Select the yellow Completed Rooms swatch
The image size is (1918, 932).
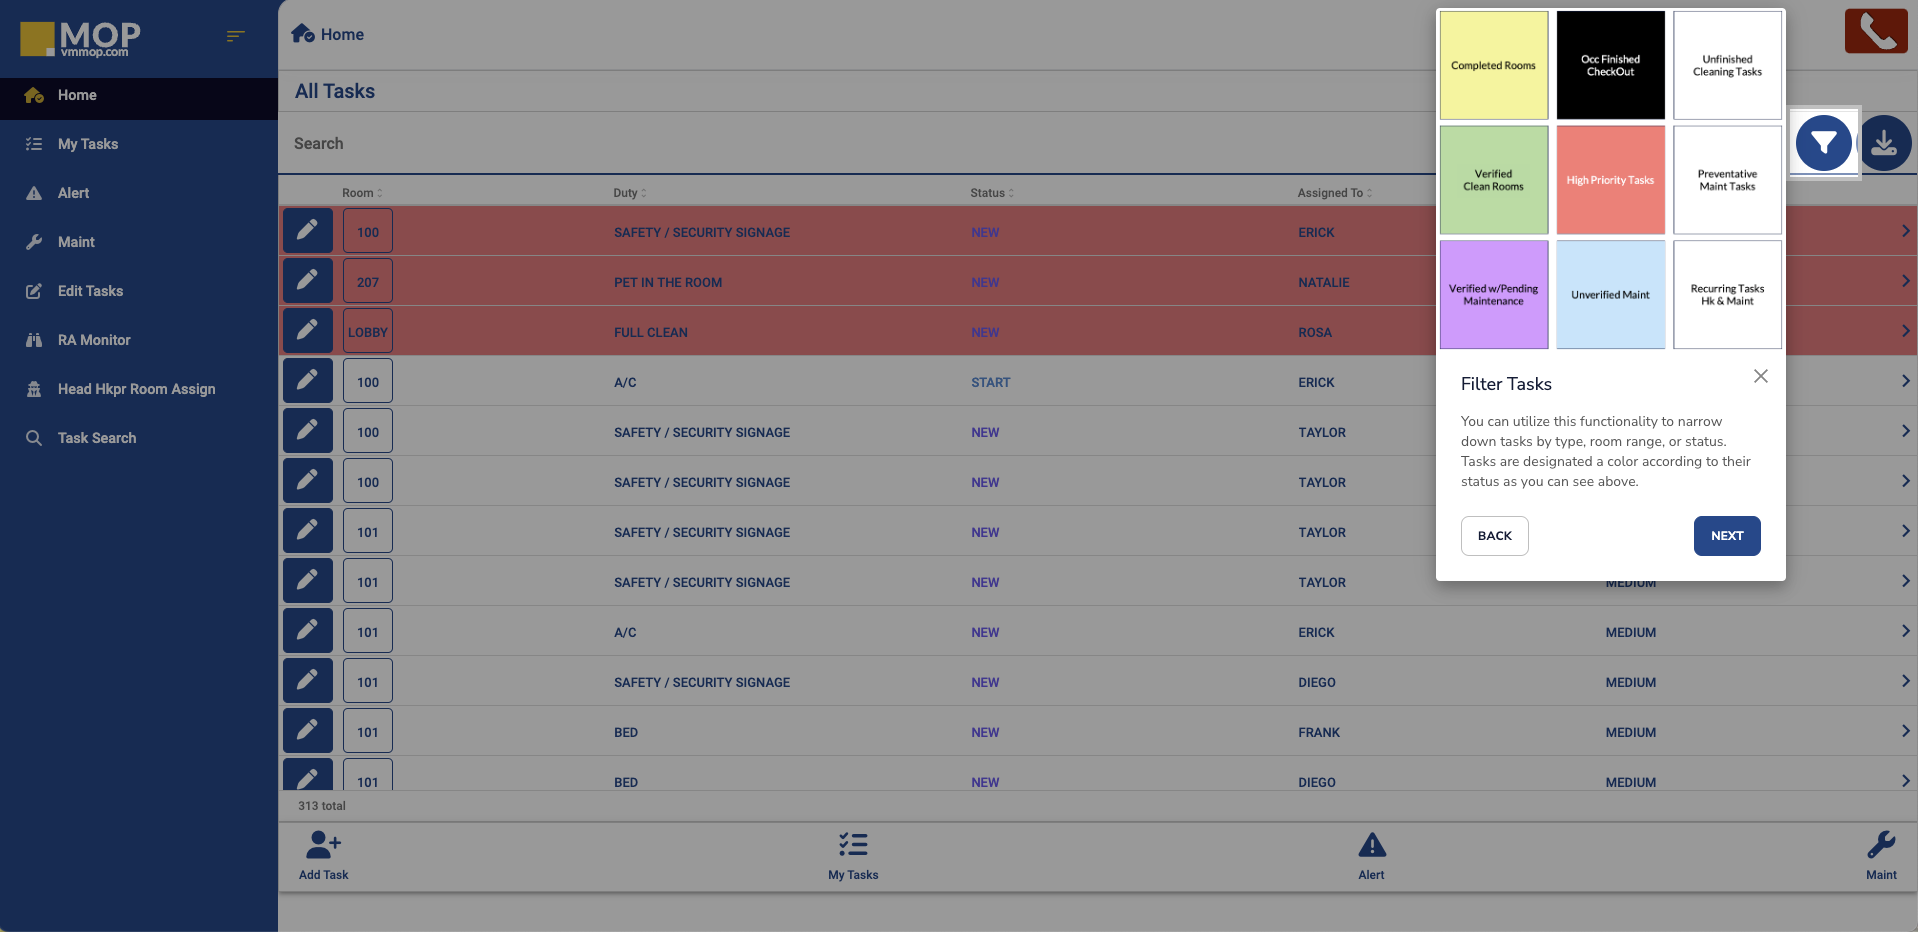click(1493, 66)
